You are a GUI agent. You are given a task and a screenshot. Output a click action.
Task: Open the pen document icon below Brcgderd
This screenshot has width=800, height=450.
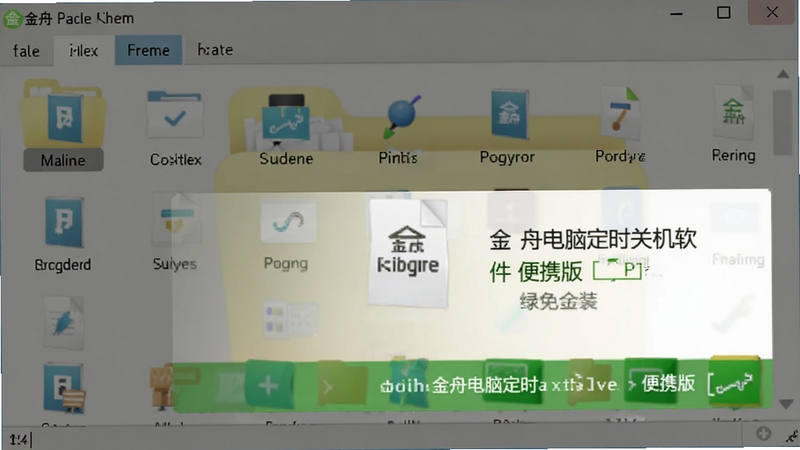[x=63, y=323]
